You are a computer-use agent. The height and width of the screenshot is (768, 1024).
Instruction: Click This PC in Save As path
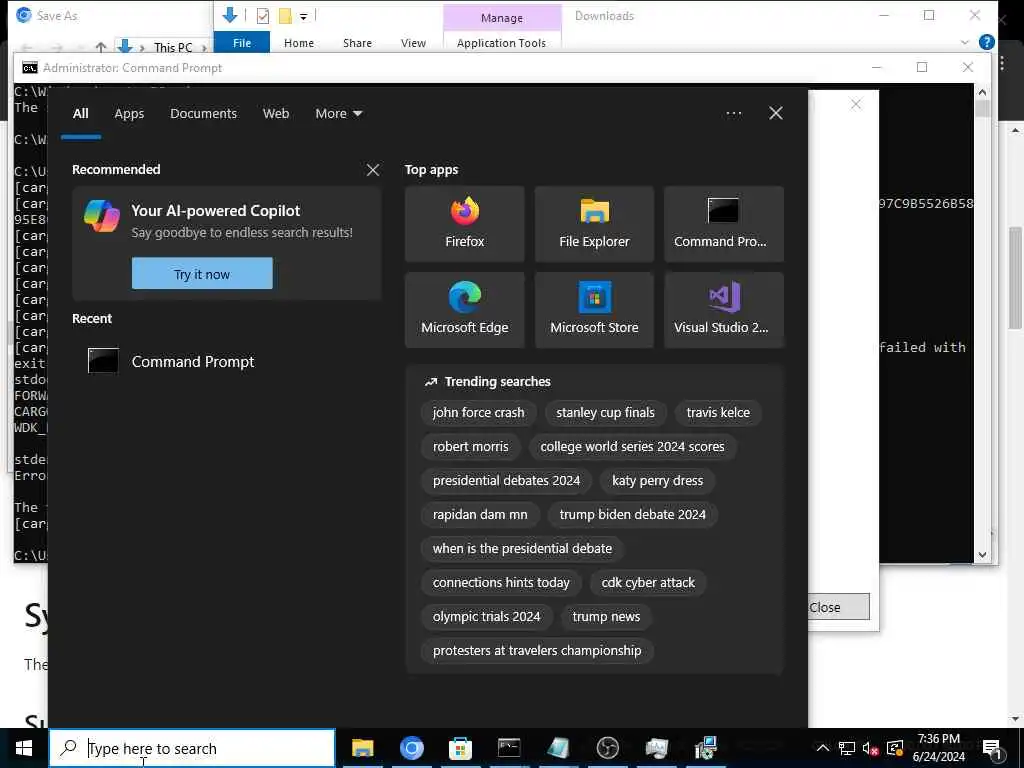(x=173, y=48)
